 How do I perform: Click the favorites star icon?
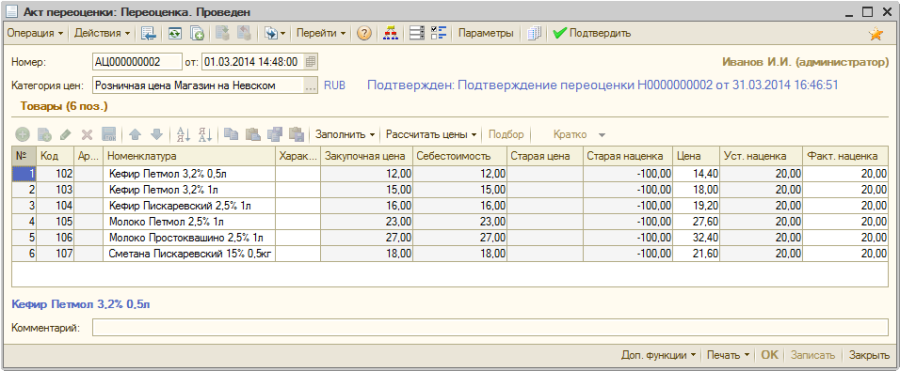(876, 34)
